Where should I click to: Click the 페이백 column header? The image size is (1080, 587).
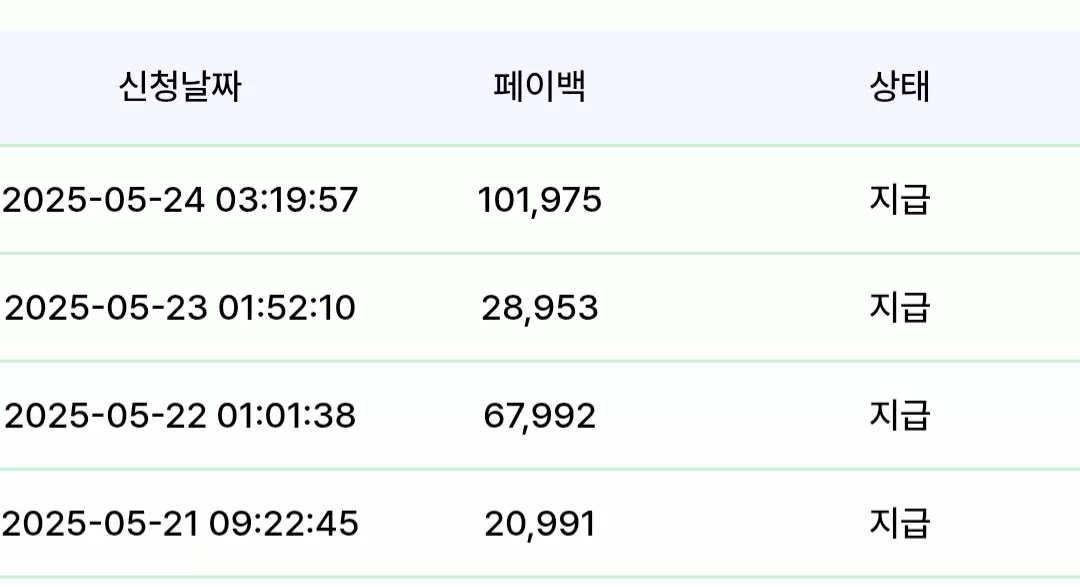tap(539, 87)
